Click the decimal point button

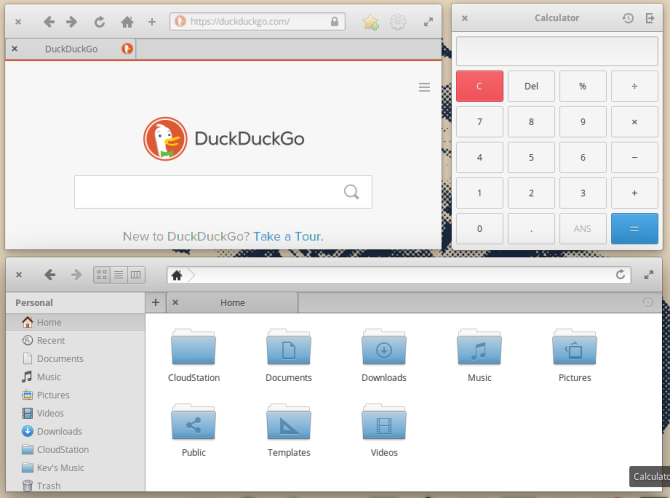coord(531,229)
